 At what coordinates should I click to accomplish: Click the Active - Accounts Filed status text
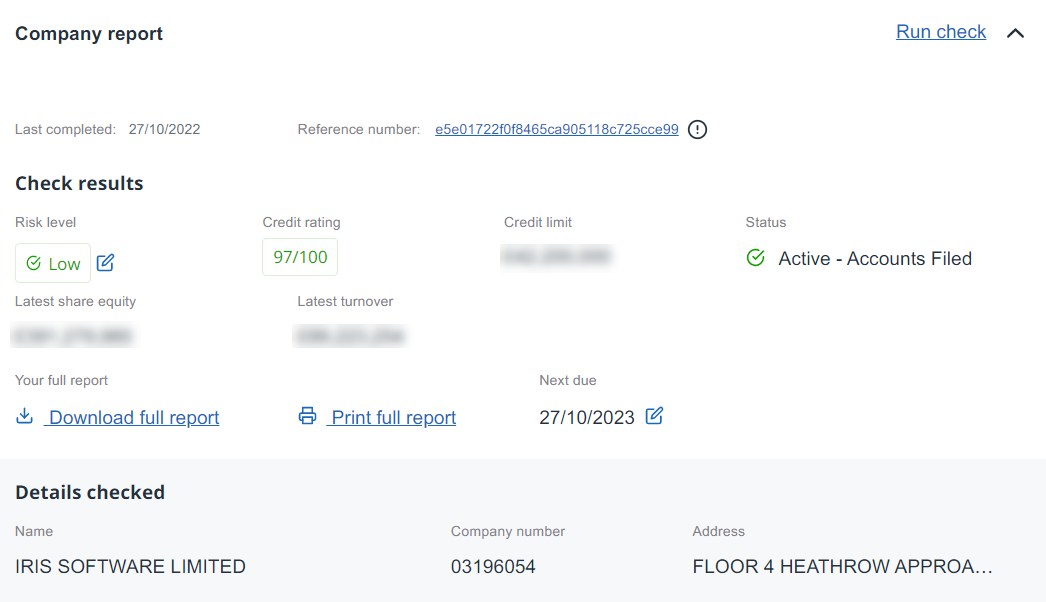(x=875, y=259)
